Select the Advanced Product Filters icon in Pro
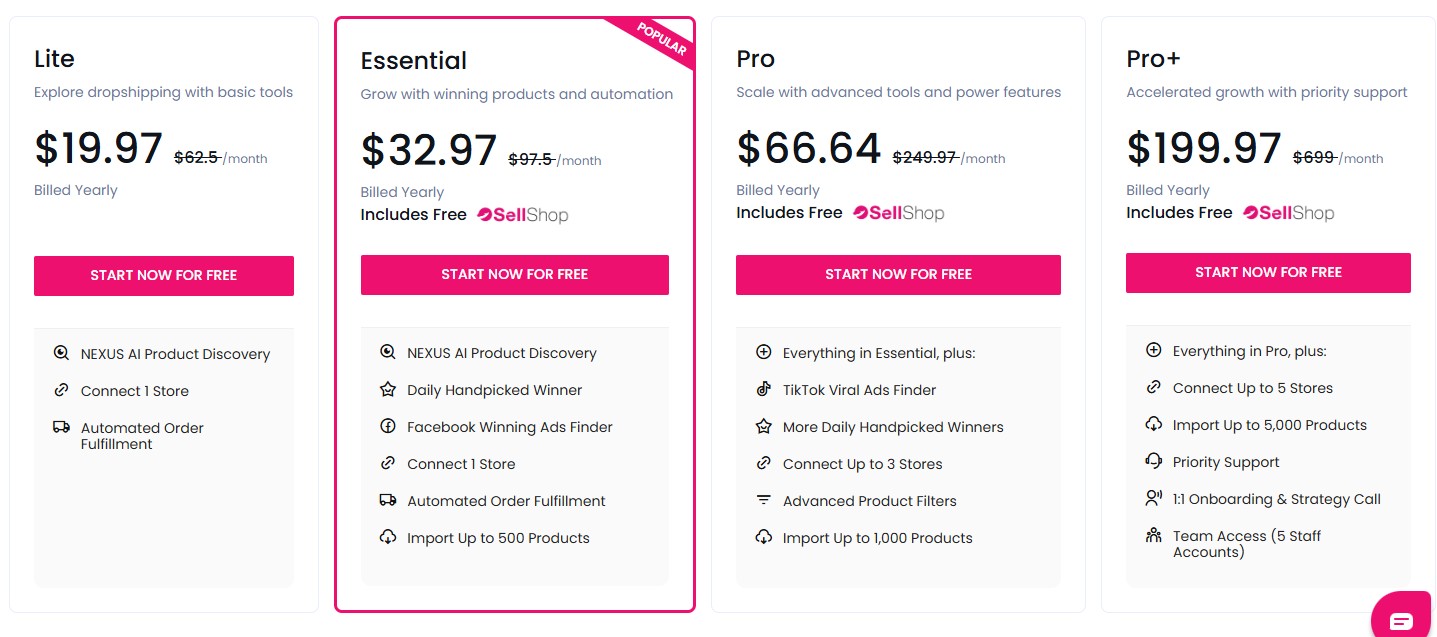 pos(764,500)
